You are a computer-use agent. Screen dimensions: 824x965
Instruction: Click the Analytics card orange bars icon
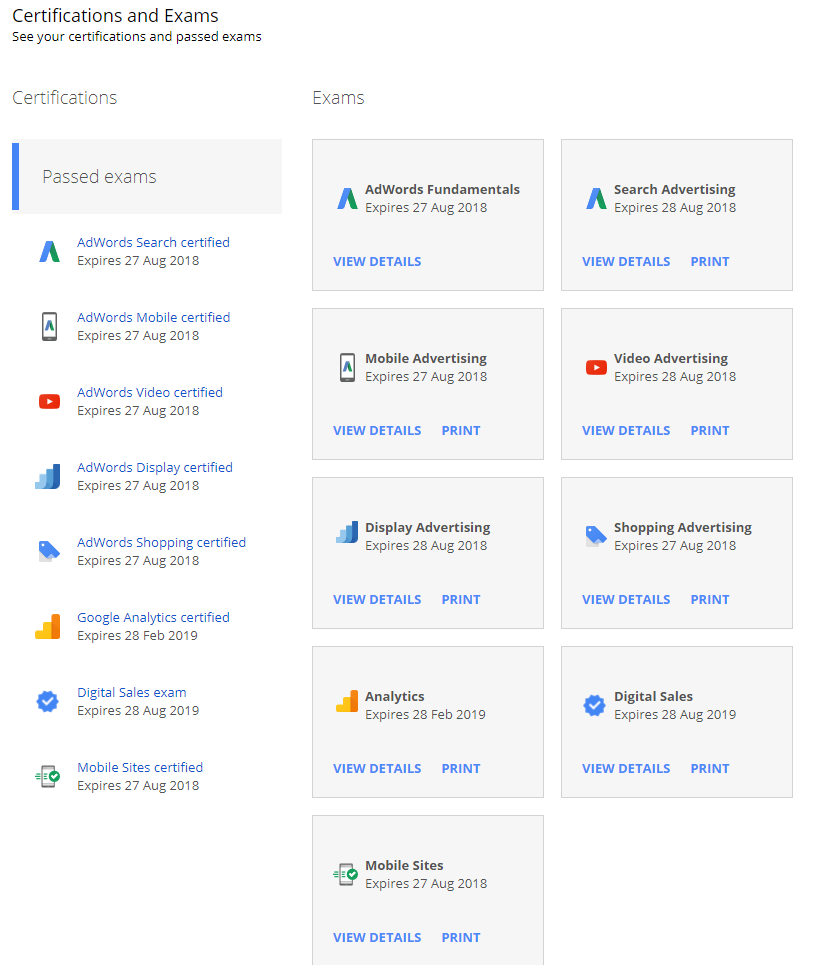(347, 702)
